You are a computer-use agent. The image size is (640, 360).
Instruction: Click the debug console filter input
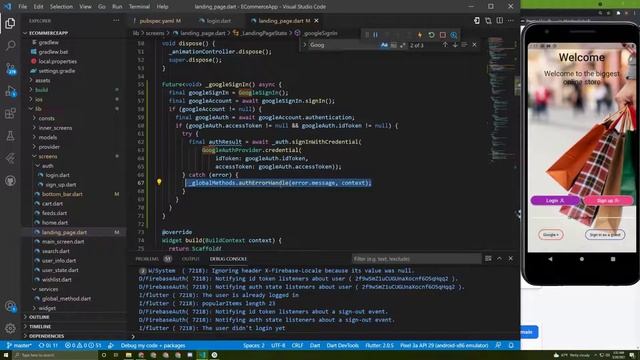(416, 259)
